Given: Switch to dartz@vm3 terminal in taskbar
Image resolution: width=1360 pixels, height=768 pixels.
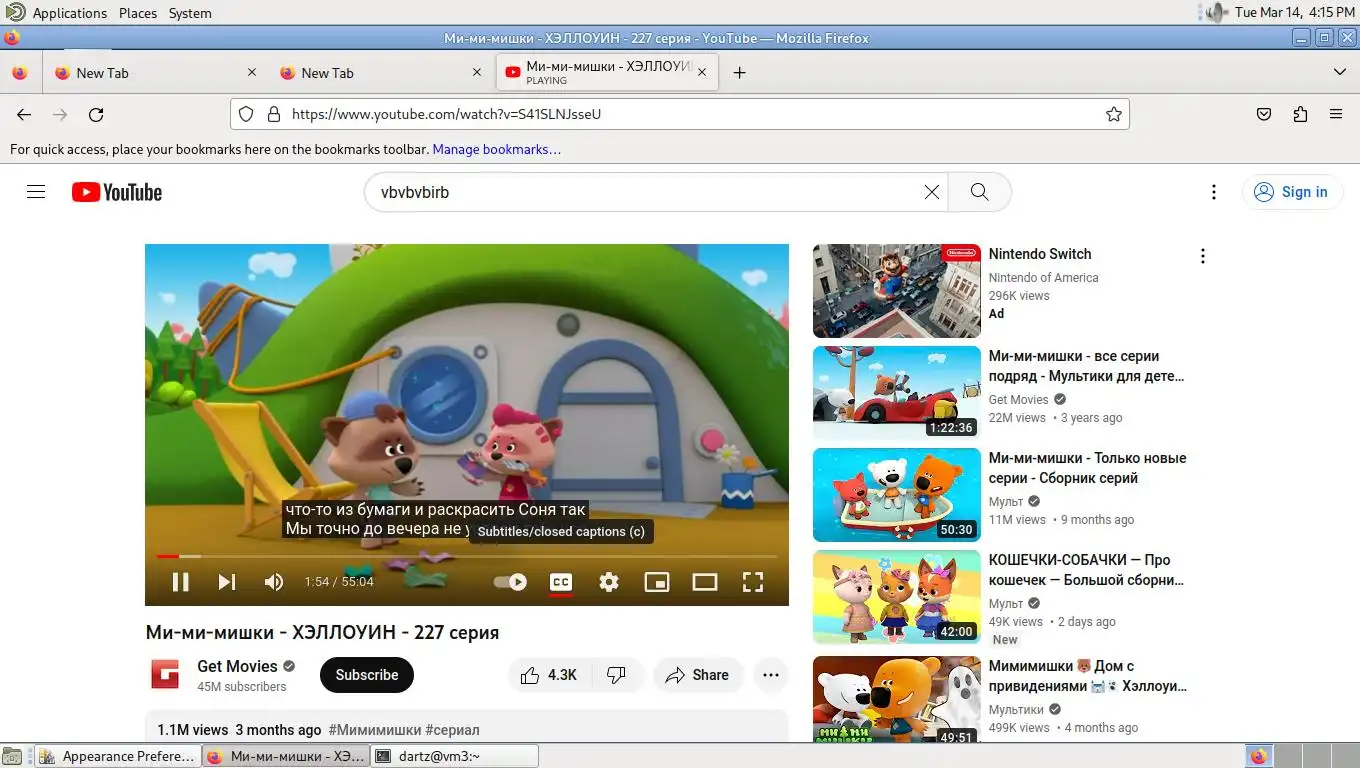Looking at the screenshot, I should [x=455, y=756].
